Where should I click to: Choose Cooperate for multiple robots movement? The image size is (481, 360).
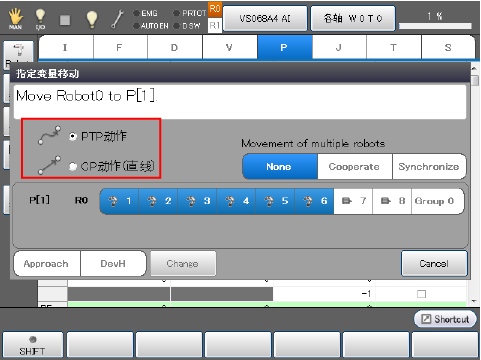click(x=355, y=167)
